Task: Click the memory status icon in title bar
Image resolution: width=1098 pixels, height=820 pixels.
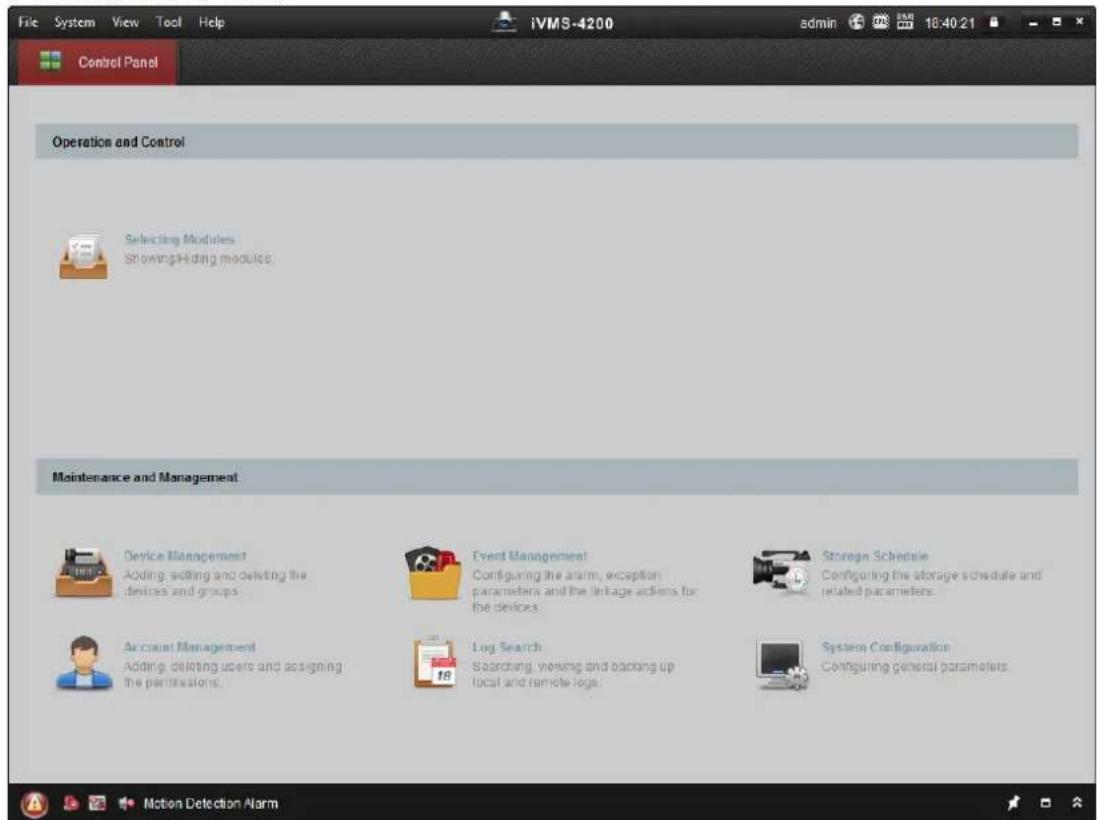Action: [x=905, y=22]
